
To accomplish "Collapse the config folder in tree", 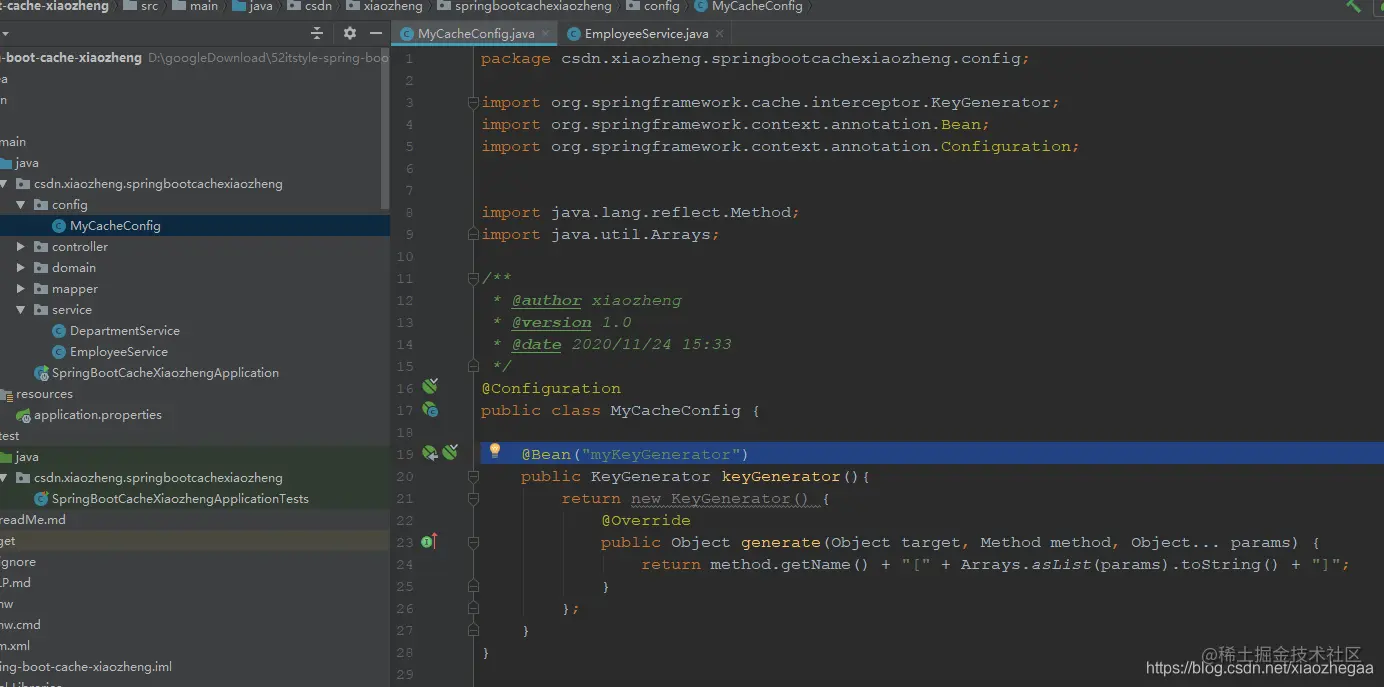I will pos(21,204).
